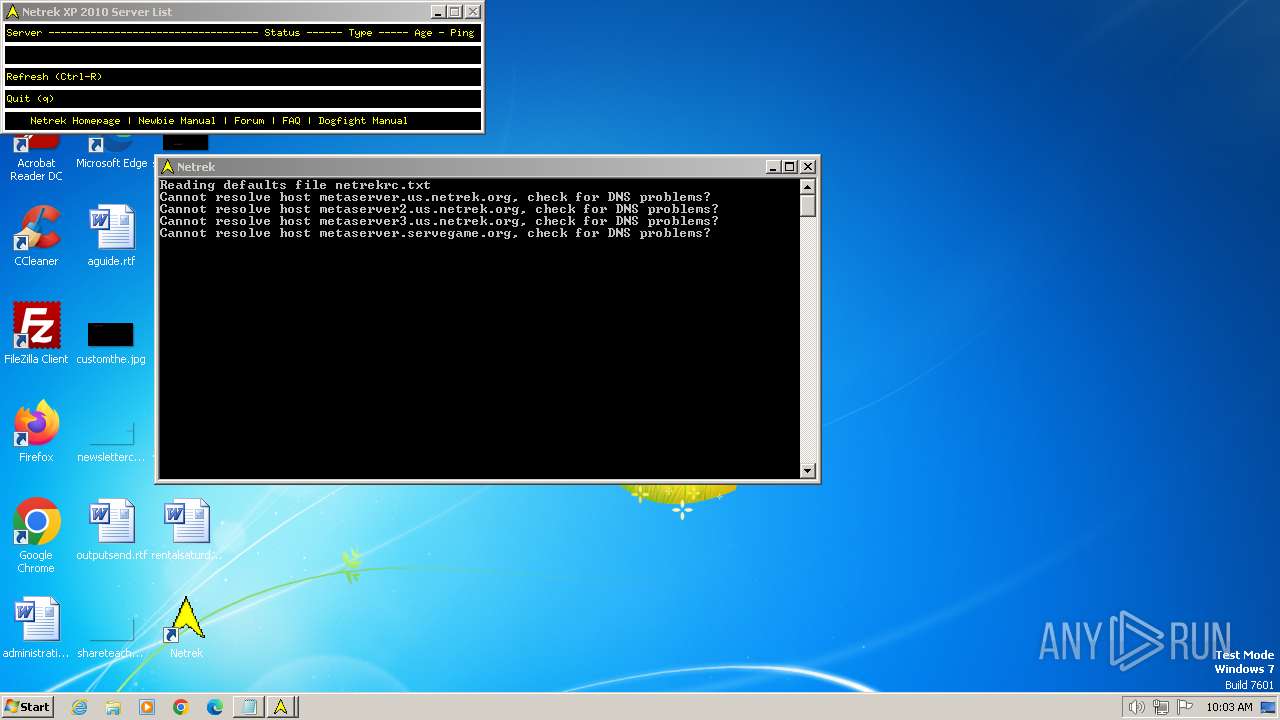Launch the CCleaner desktop shortcut
Viewport: 1280px width, 720px height.
click(36, 236)
